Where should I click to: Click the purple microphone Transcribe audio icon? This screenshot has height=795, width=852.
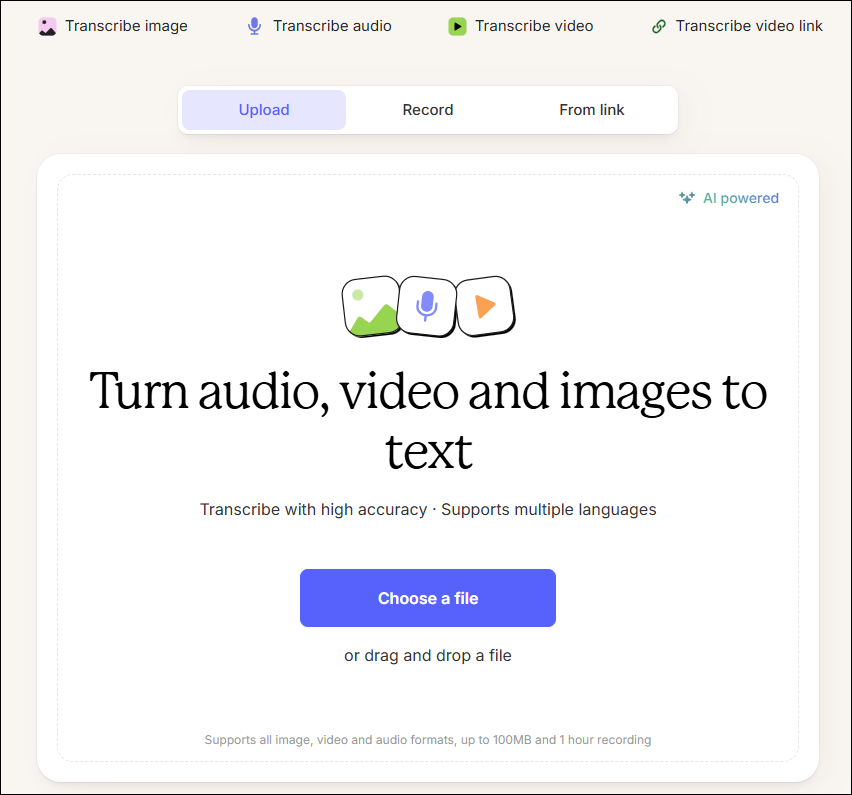coord(254,26)
